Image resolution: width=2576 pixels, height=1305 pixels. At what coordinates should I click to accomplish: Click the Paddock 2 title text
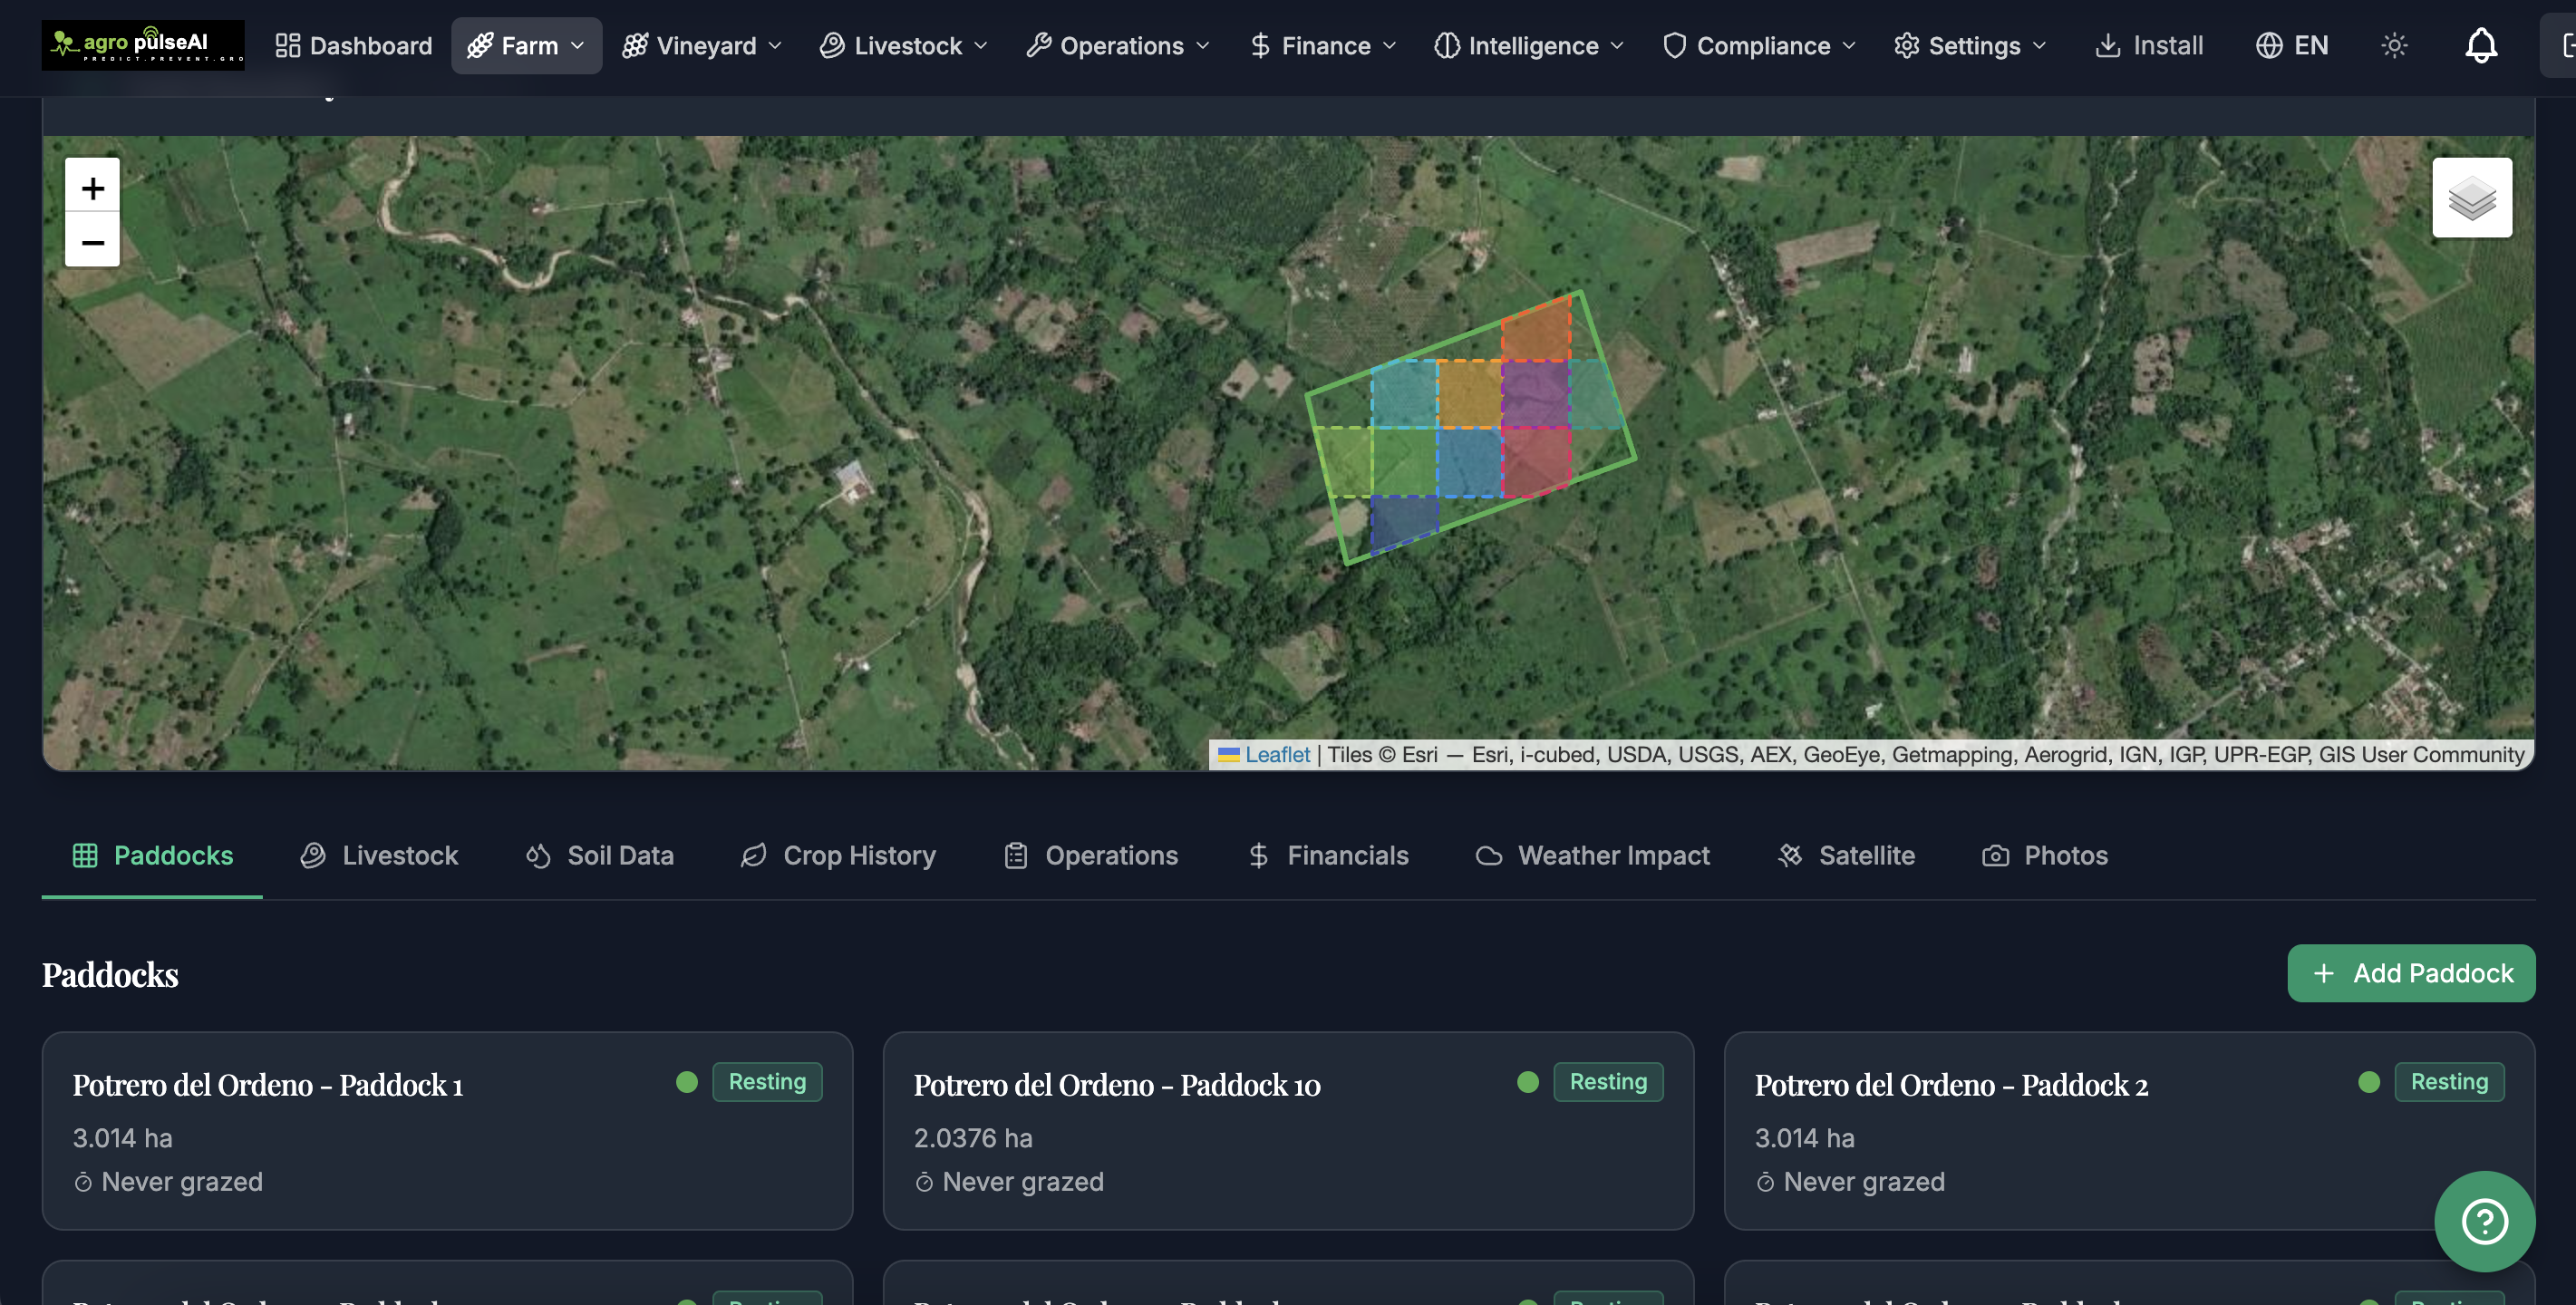(x=1951, y=1084)
